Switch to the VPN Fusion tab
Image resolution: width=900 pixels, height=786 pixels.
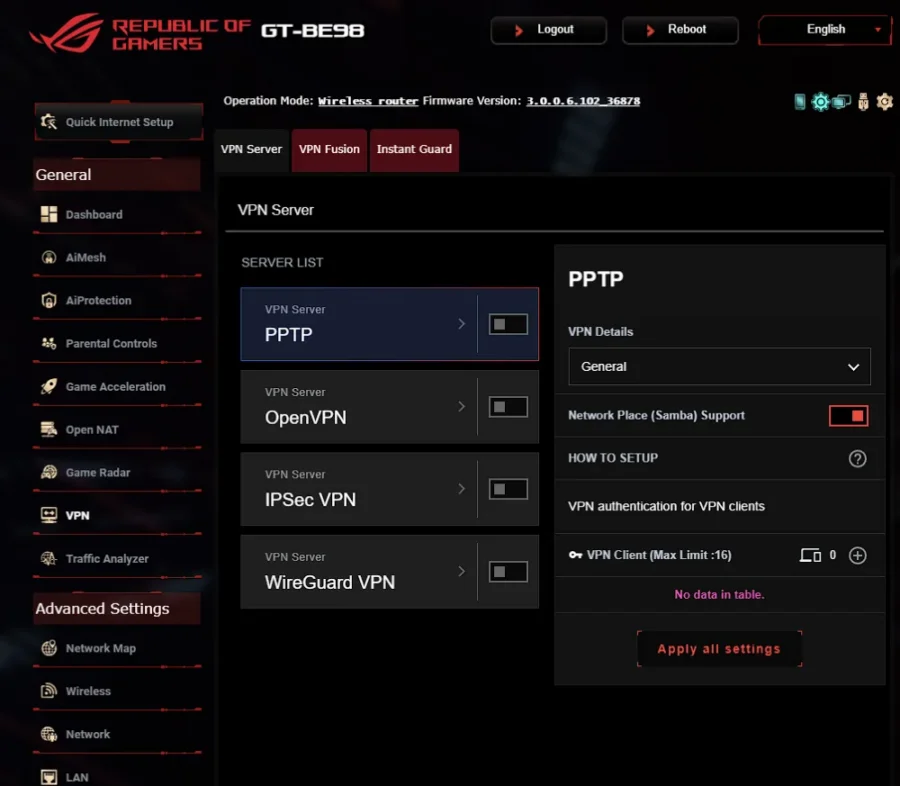pyautogui.click(x=329, y=149)
